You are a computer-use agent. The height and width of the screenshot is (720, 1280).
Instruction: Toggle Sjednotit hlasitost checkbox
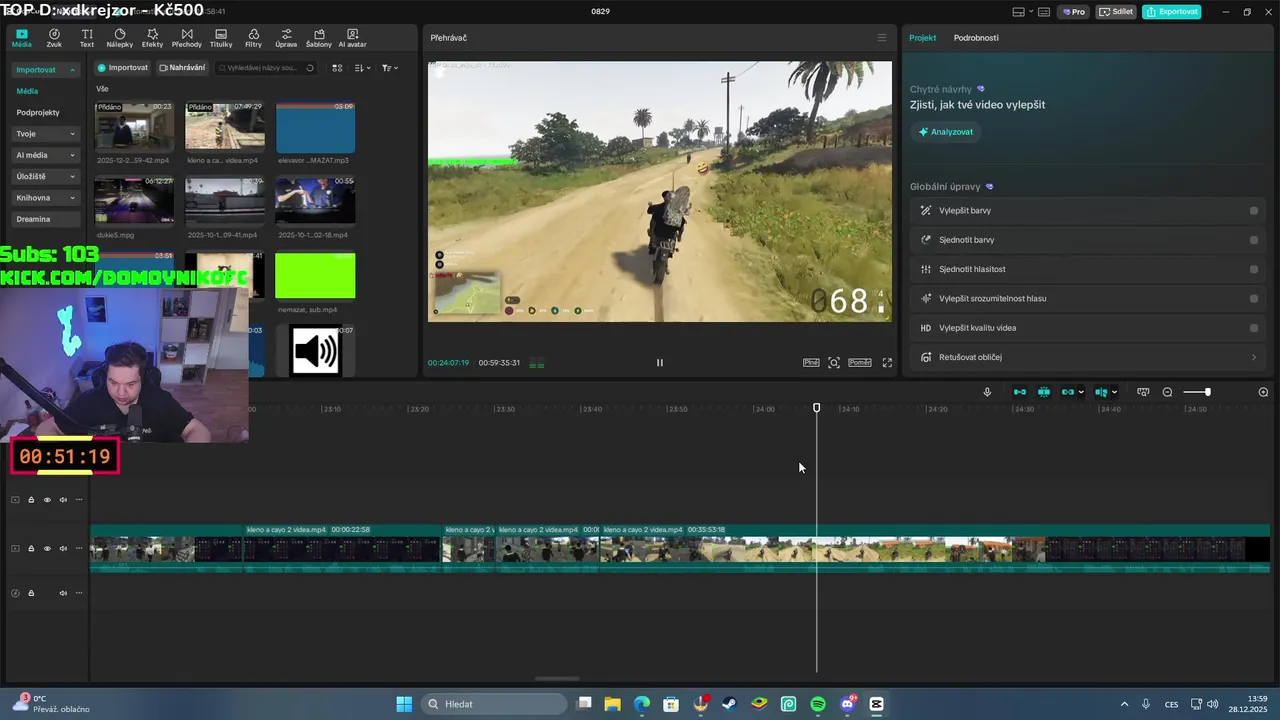[x=1254, y=269]
